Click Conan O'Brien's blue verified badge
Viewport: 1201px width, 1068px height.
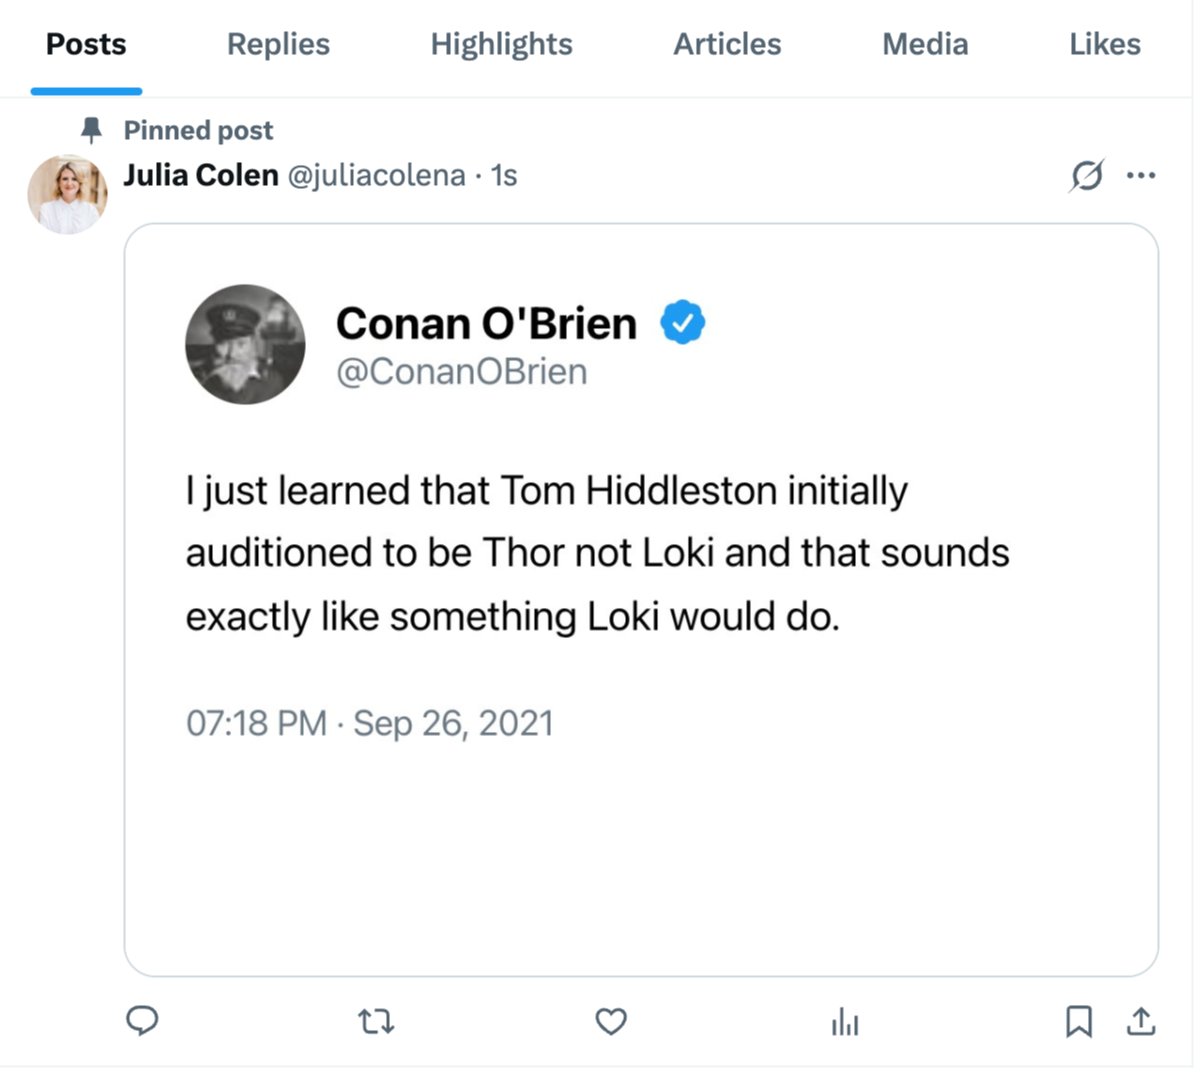click(681, 321)
